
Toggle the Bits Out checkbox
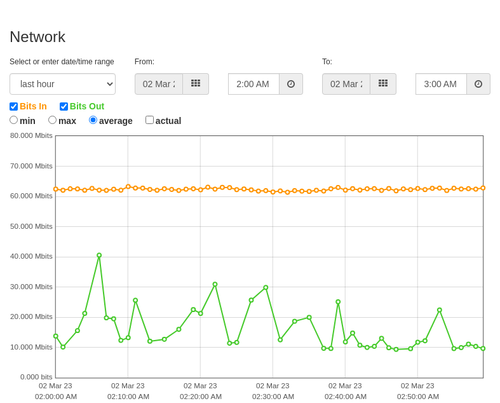tap(64, 106)
